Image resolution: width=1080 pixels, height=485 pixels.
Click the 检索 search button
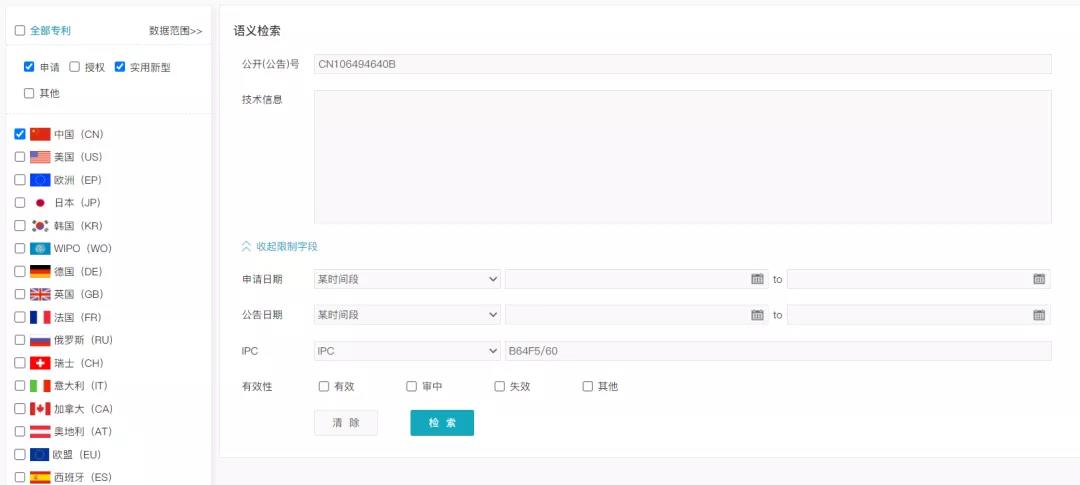pyautogui.click(x=442, y=423)
